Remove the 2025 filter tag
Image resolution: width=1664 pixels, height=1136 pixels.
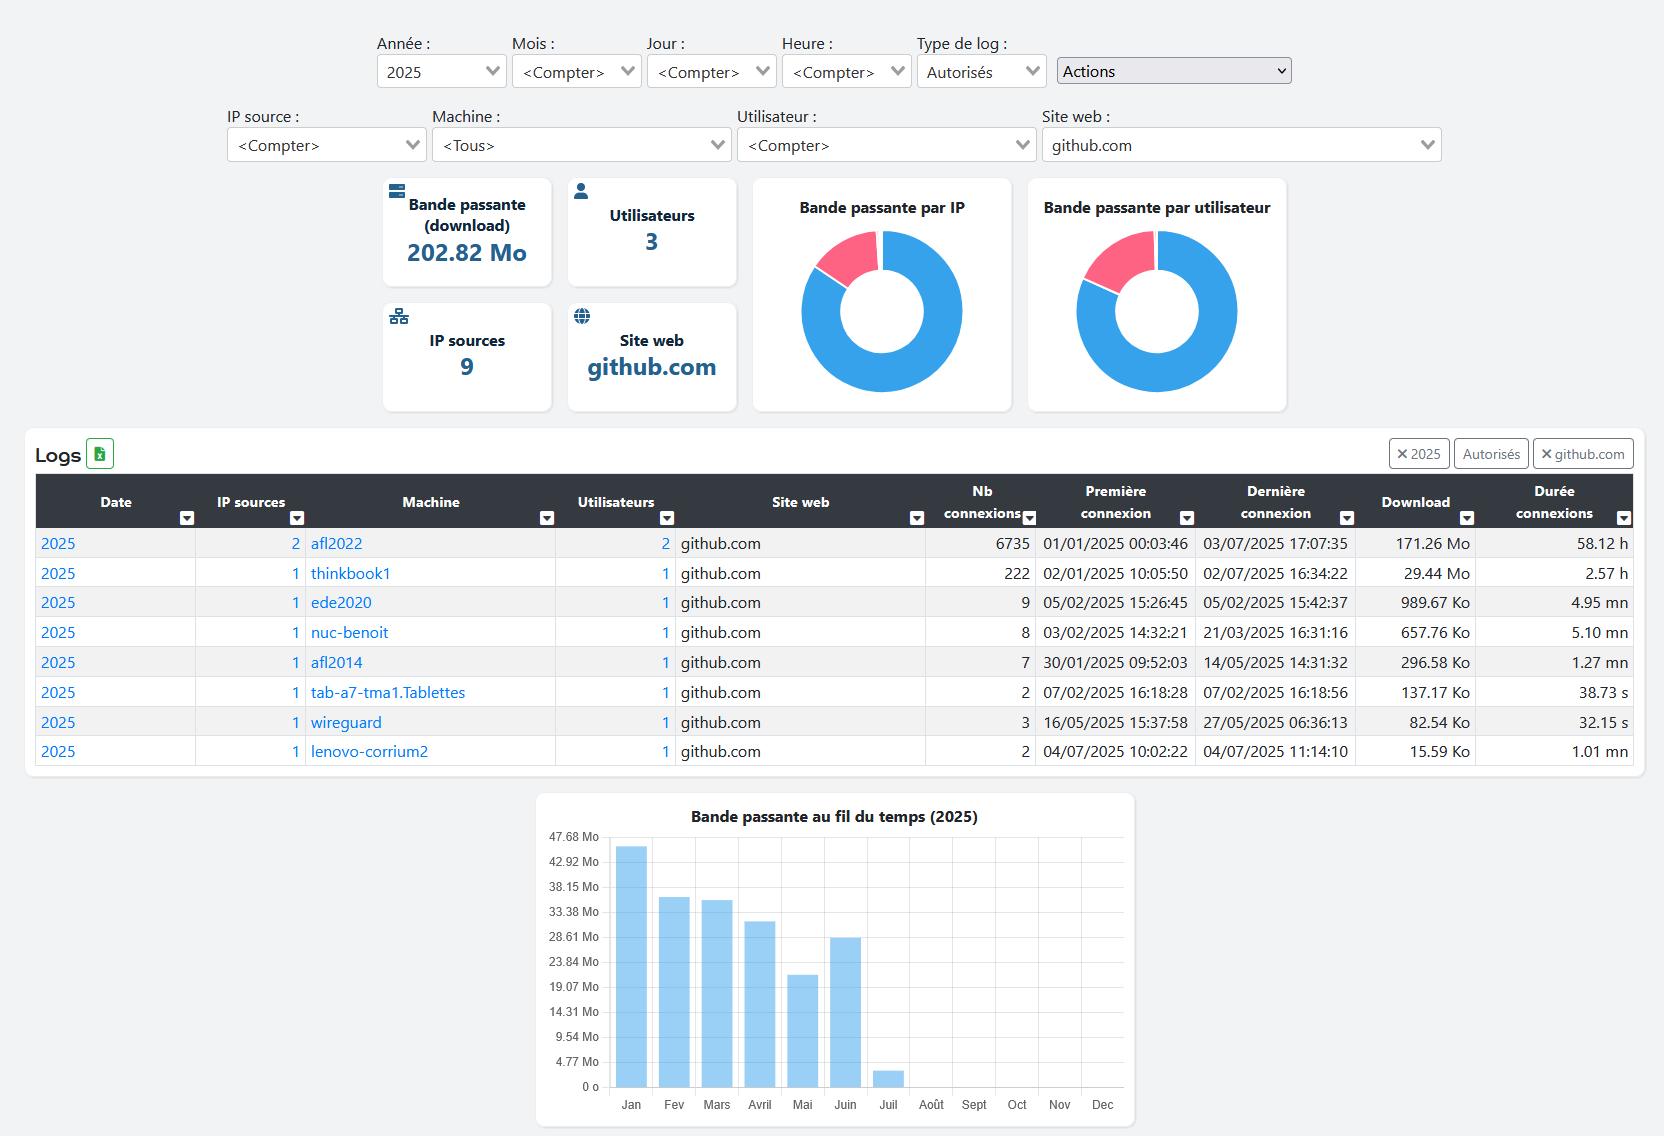click(1419, 454)
